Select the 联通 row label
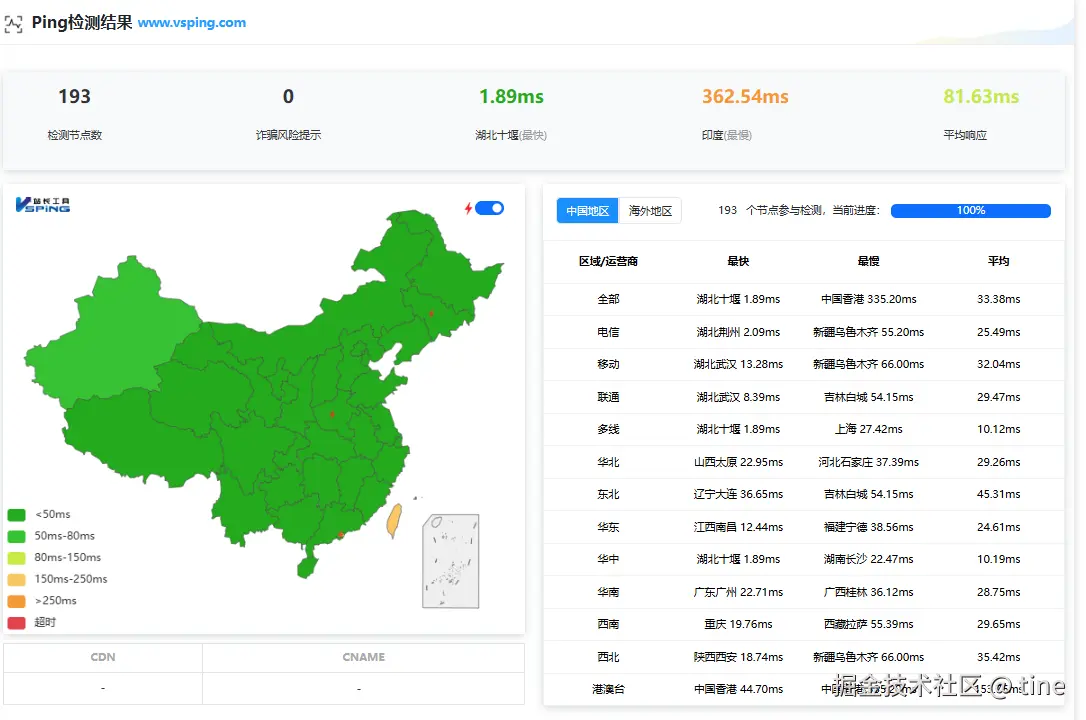 [x=608, y=397]
